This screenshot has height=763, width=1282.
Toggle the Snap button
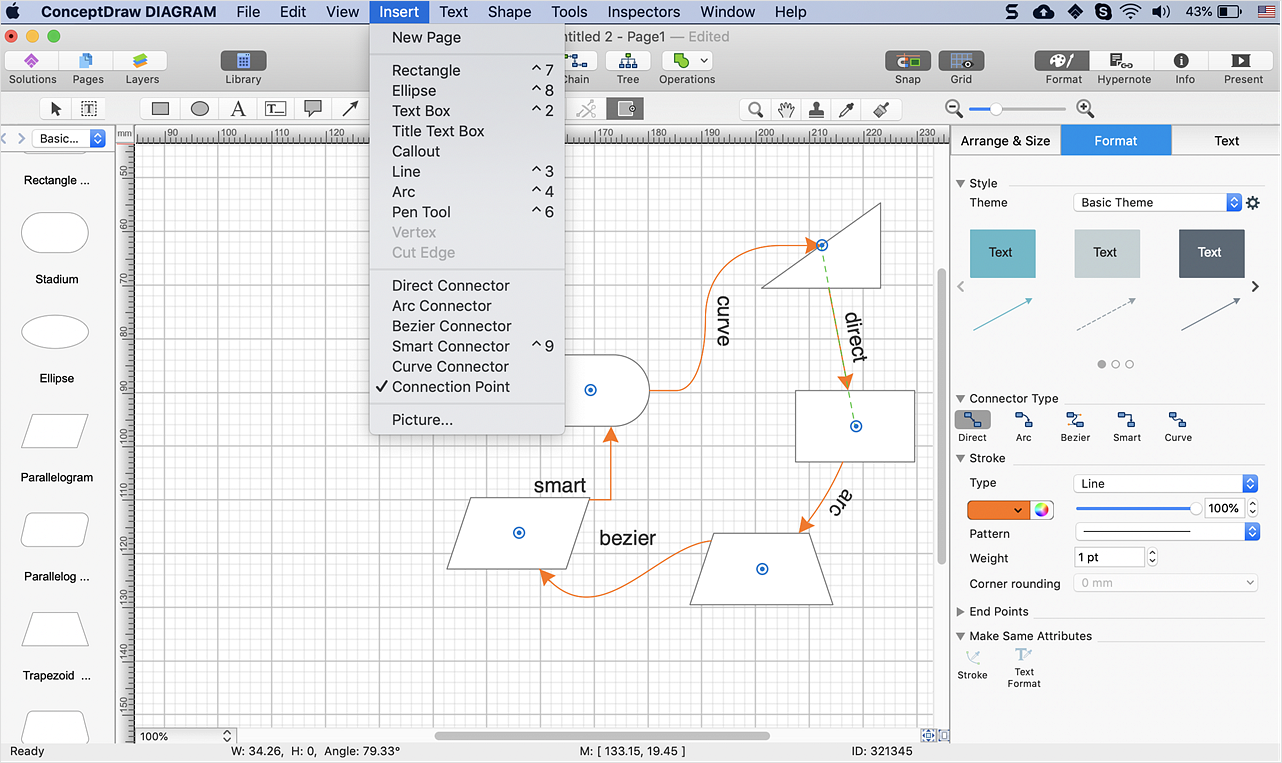(x=907, y=62)
